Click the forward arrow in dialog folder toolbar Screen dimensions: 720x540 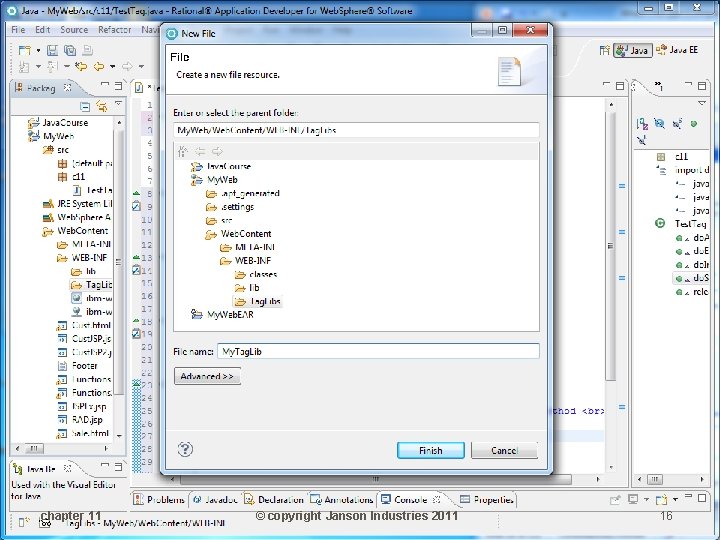217,151
